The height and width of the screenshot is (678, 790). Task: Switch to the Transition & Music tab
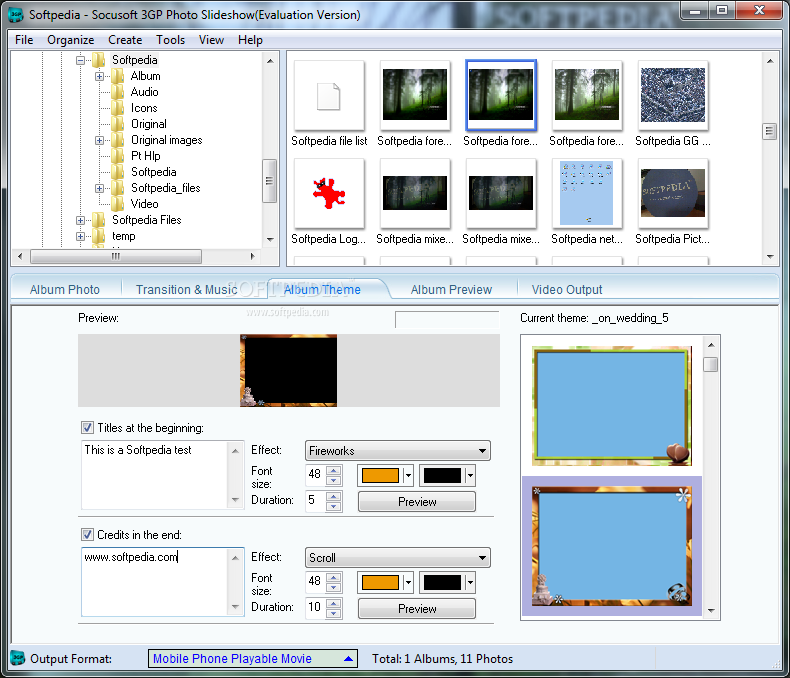186,290
